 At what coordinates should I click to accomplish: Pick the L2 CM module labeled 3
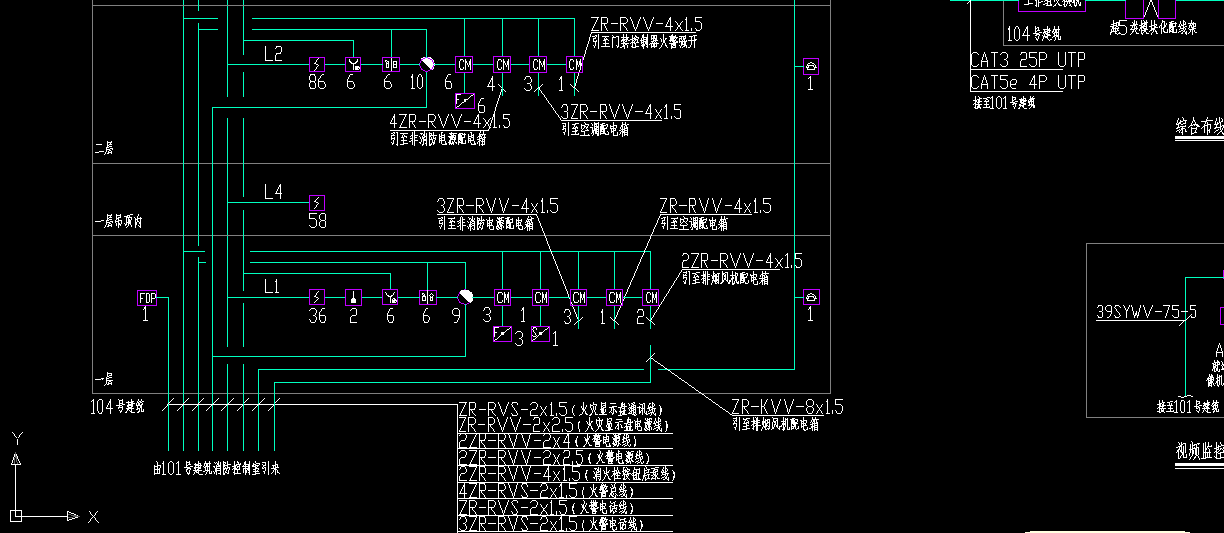point(539,65)
